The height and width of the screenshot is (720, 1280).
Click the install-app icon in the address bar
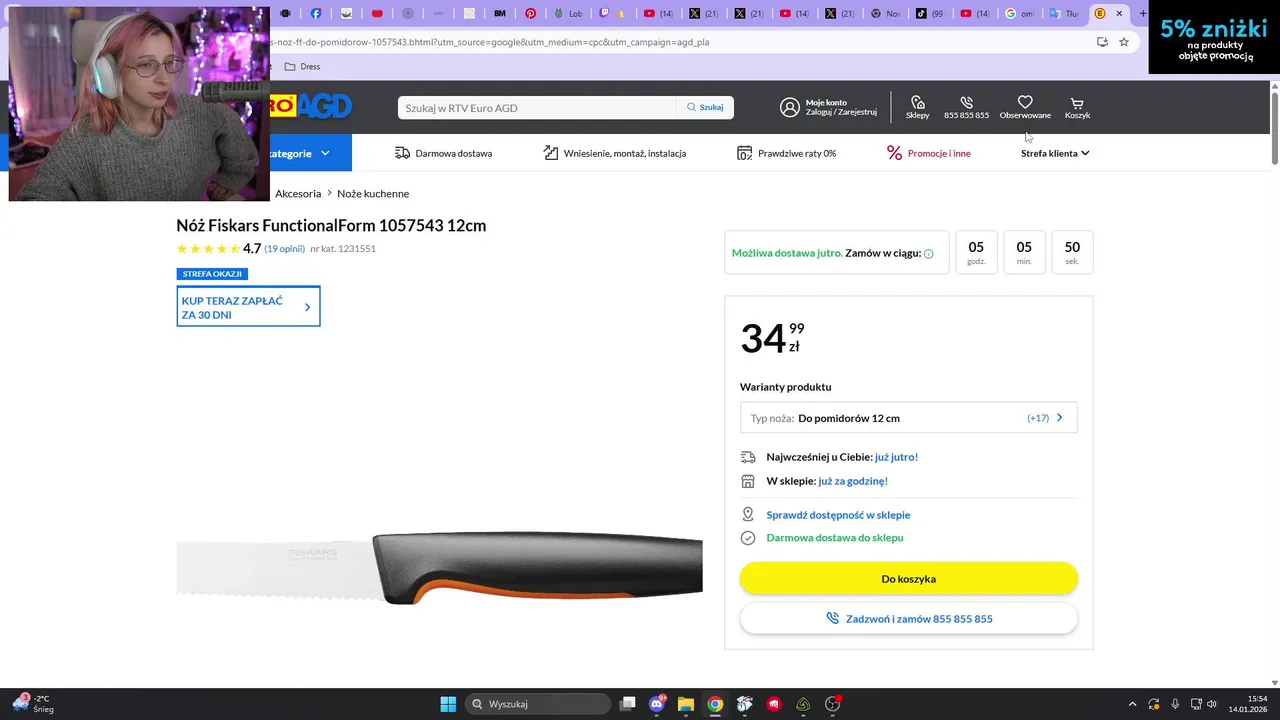(1102, 42)
